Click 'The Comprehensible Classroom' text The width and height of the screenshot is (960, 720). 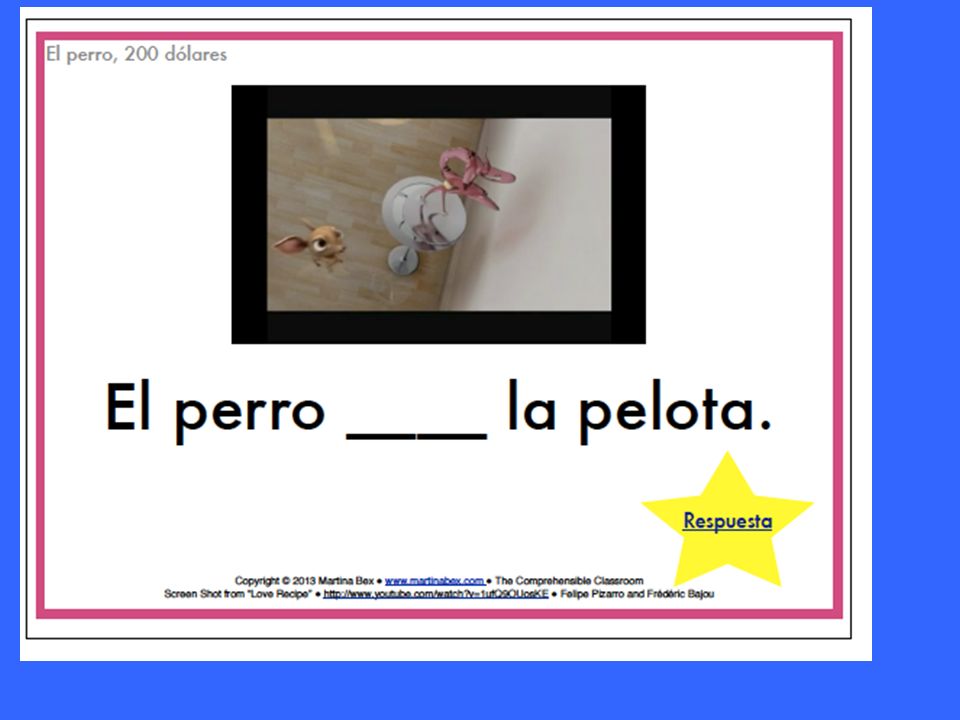point(569,580)
